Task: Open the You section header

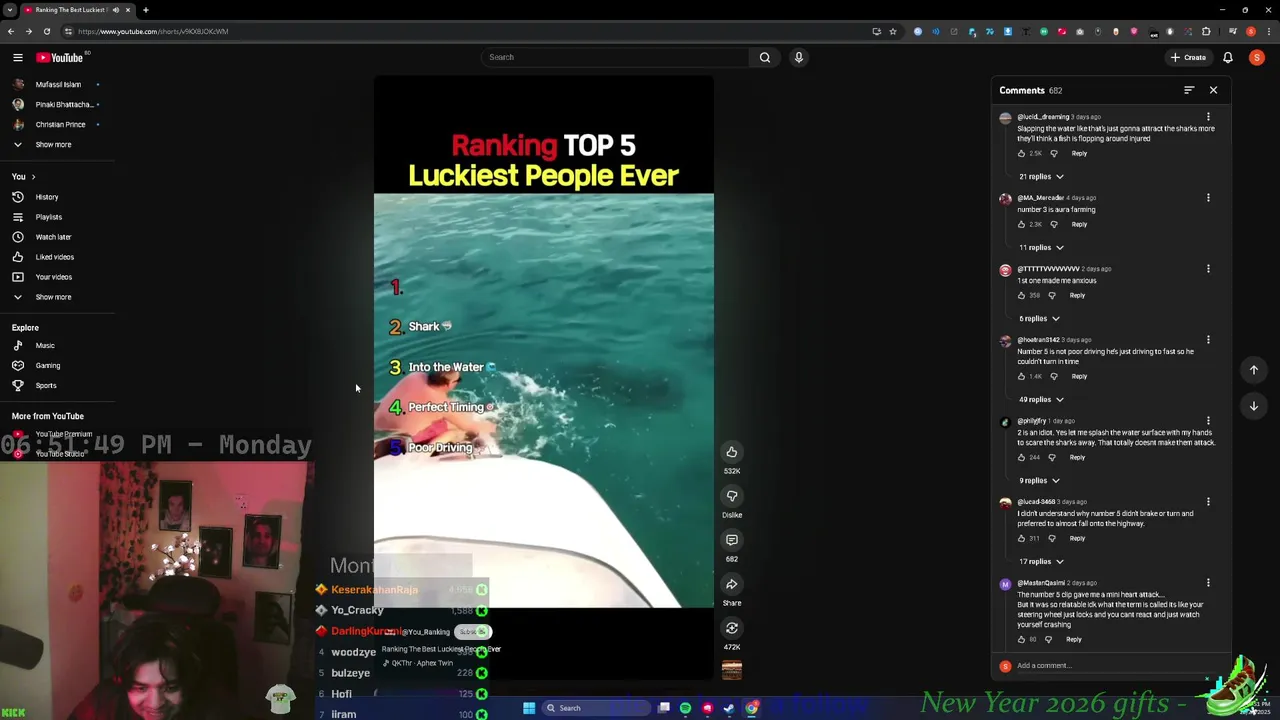Action: tap(23, 177)
